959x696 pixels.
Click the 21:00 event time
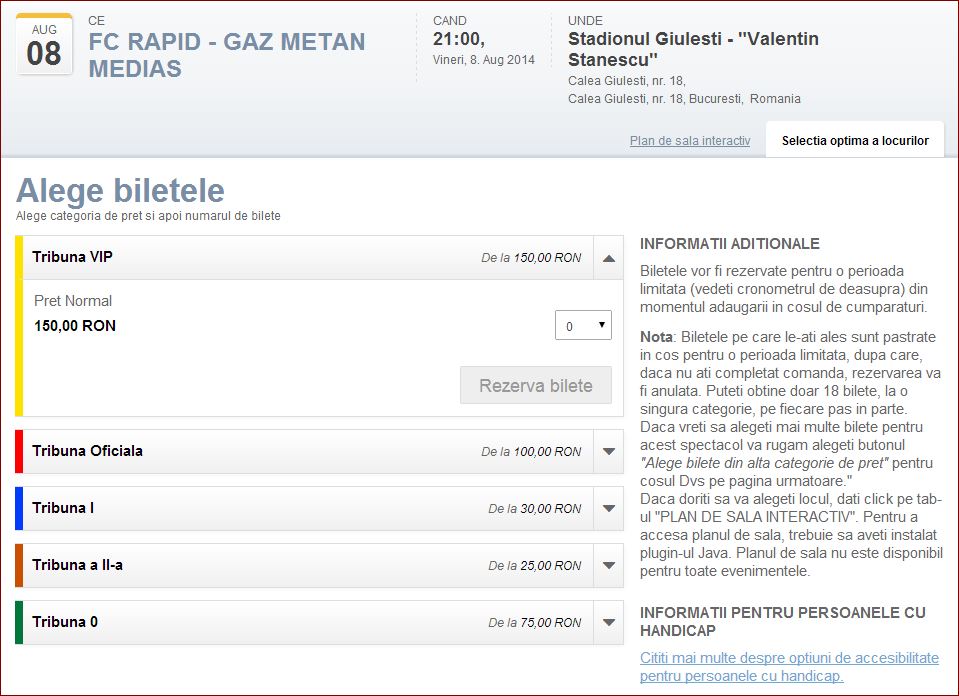coord(459,39)
